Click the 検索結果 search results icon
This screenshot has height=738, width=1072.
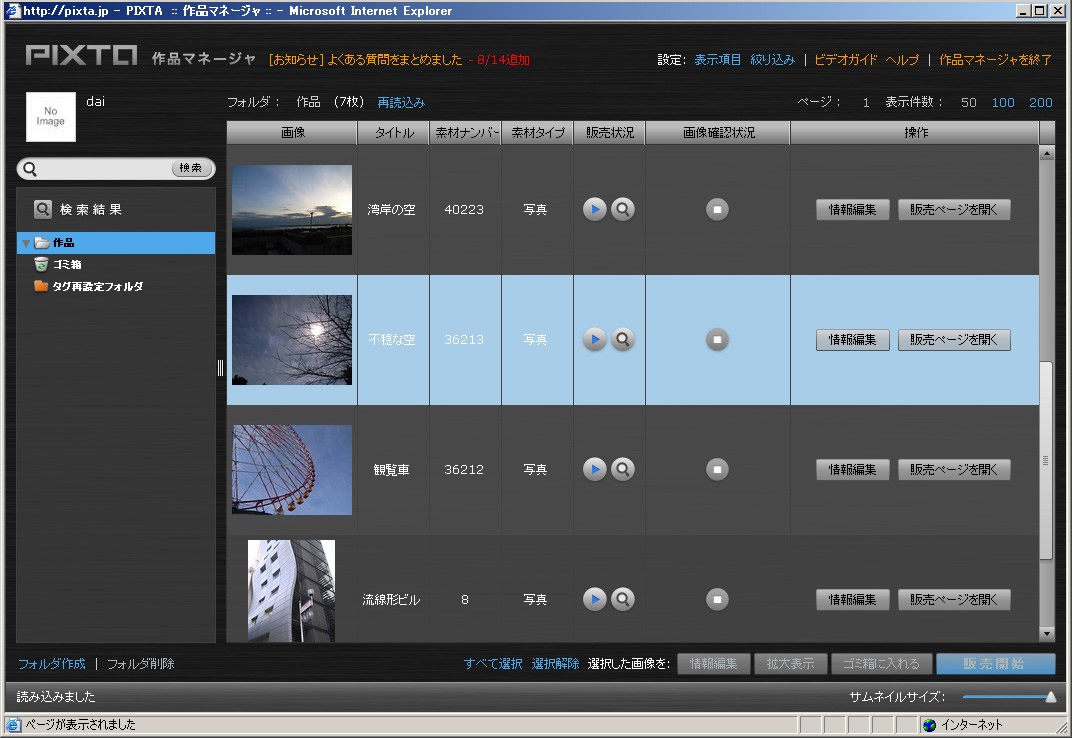pyautogui.click(x=43, y=210)
